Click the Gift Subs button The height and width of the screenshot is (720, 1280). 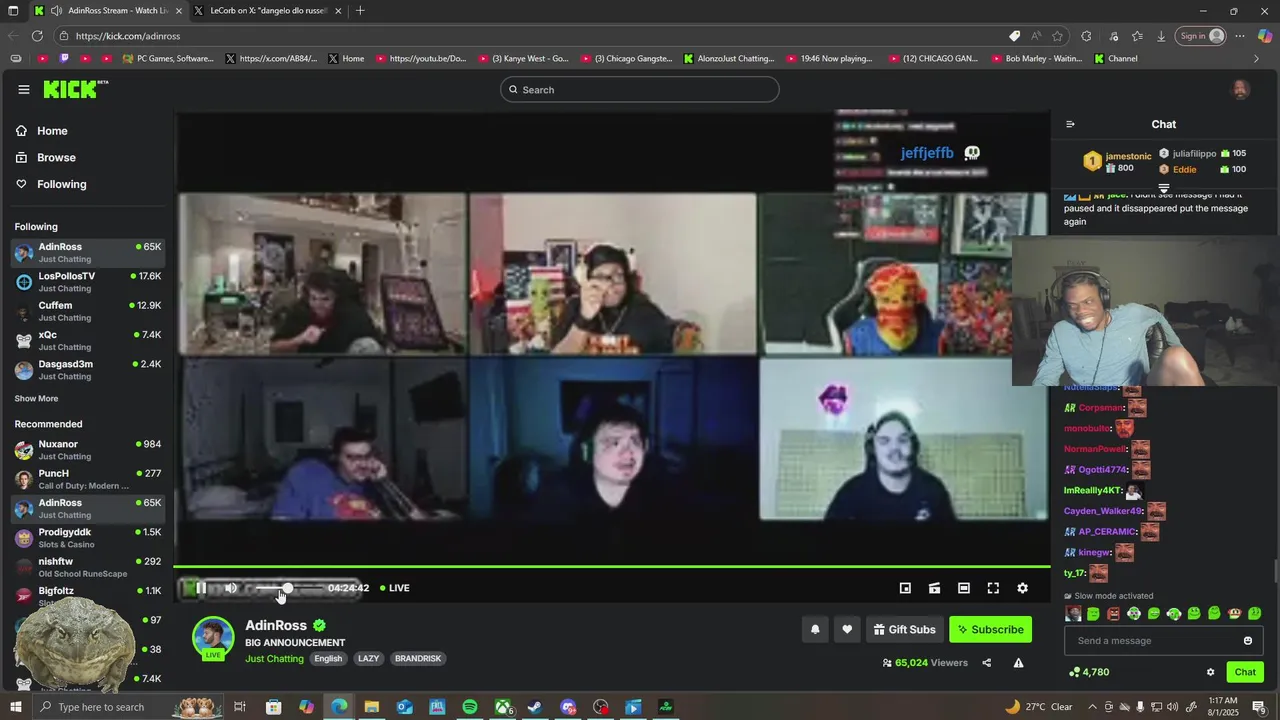click(904, 629)
